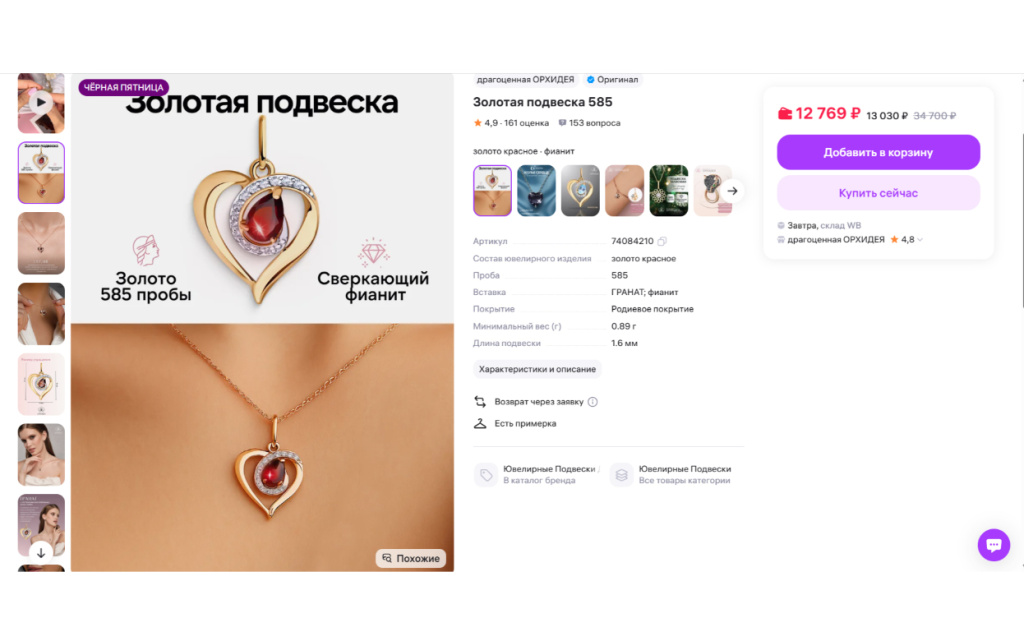Expand the seller rating dropdown

(920, 240)
